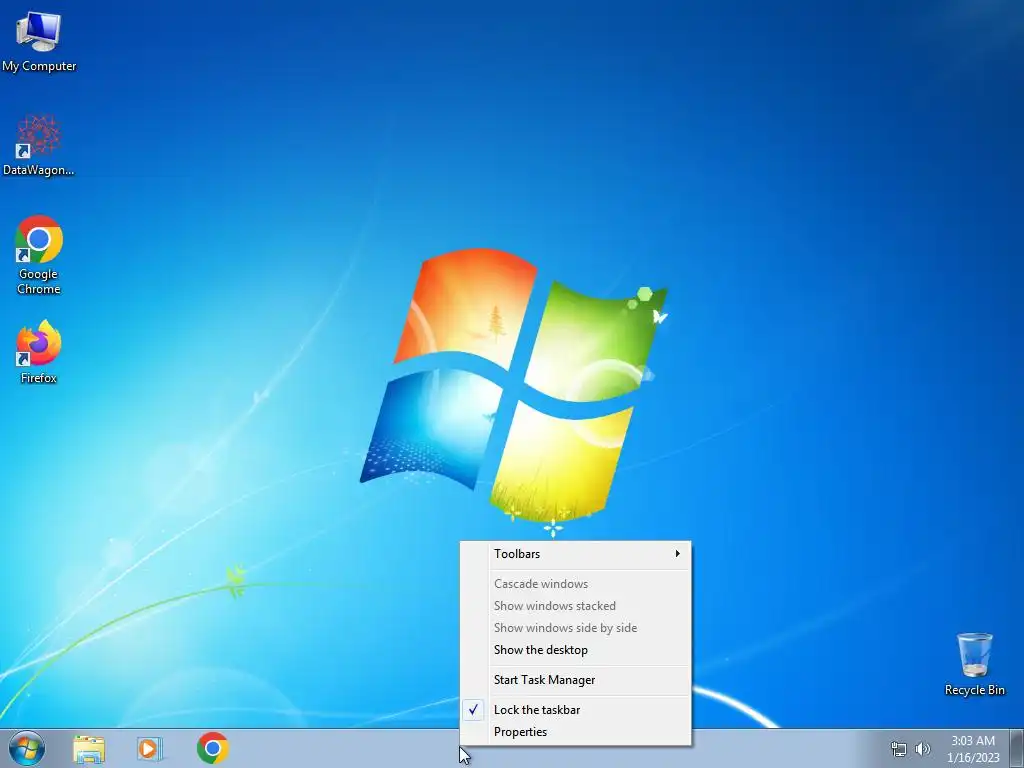This screenshot has height=768, width=1024.
Task: Select the My Computer desktop icon
Action: tap(39, 42)
